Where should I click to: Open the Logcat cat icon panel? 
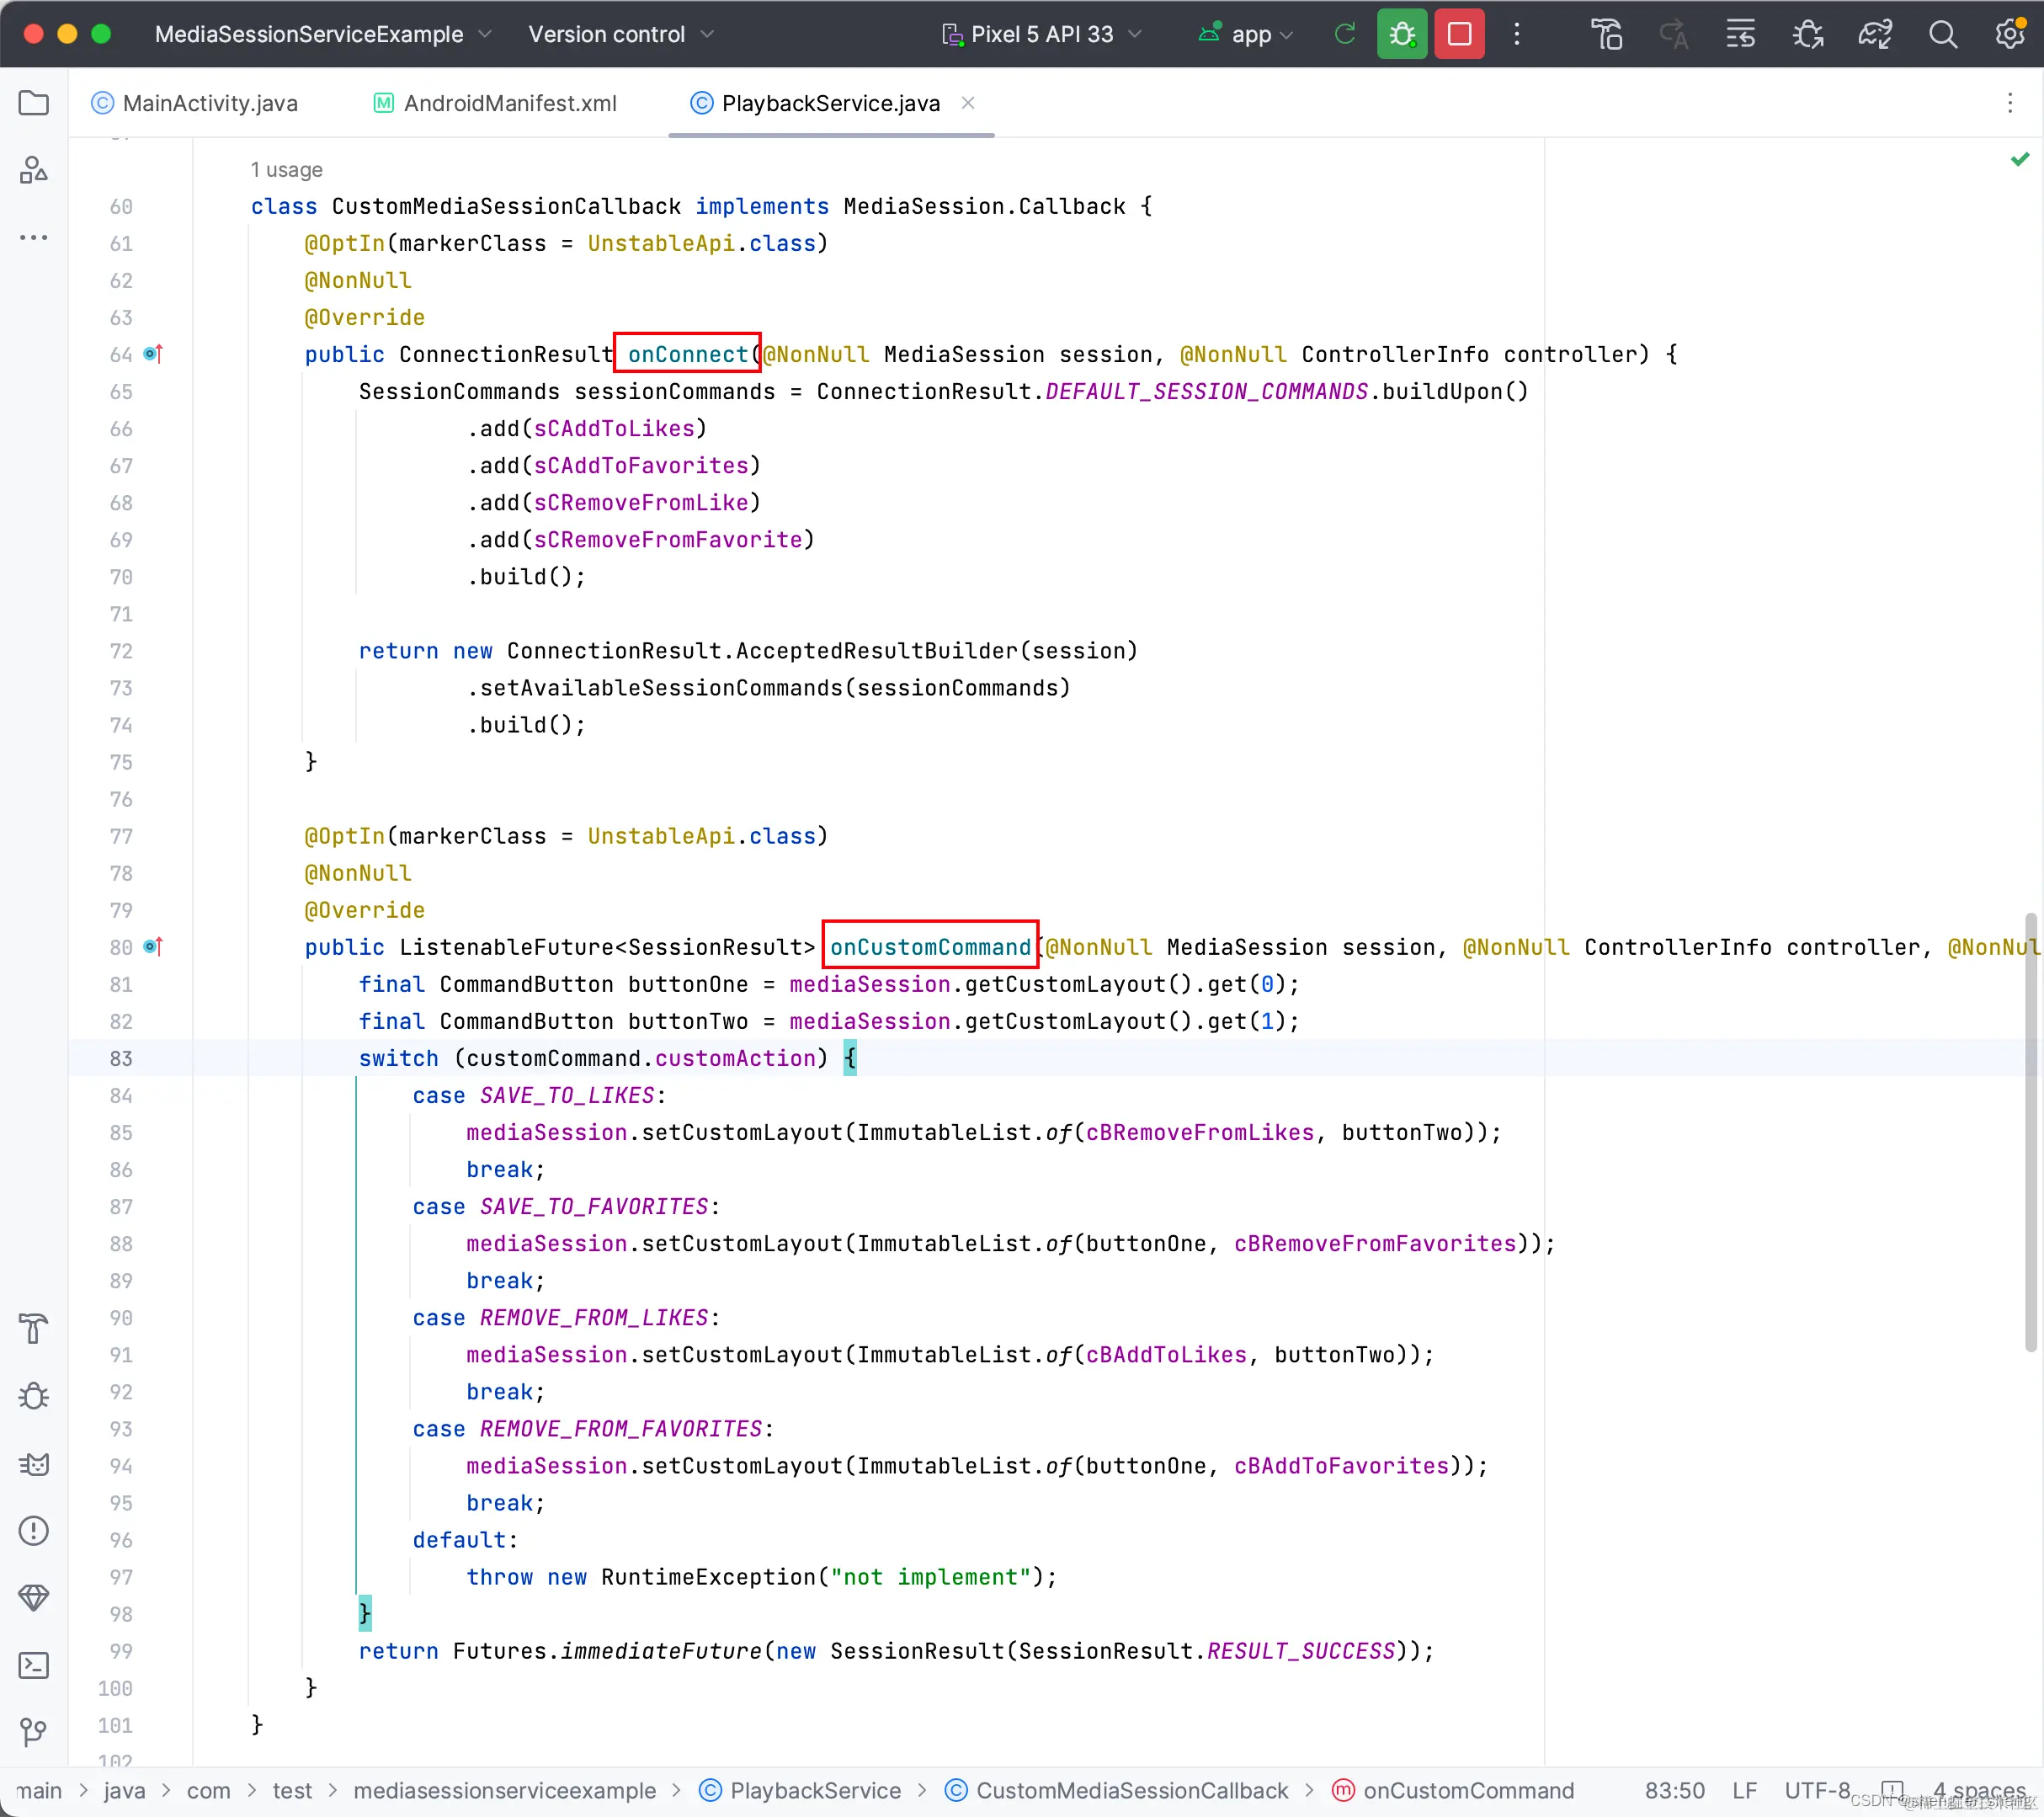click(x=34, y=1464)
